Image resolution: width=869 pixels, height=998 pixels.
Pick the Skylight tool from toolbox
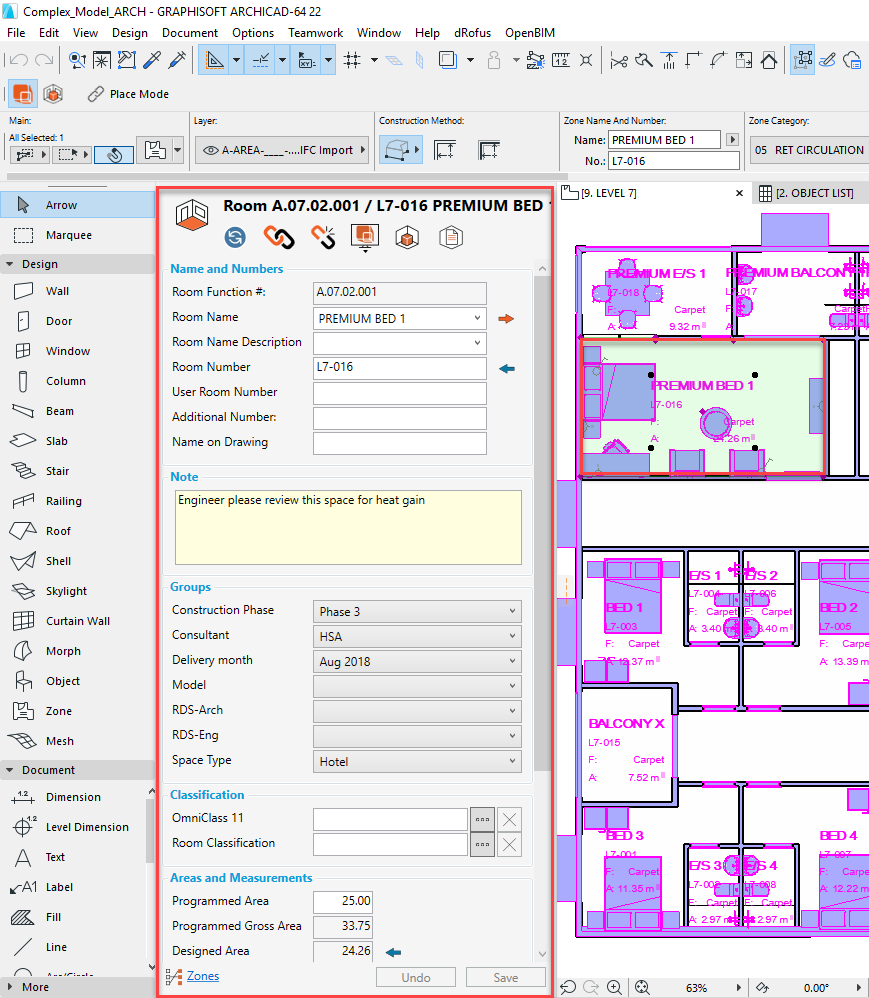click(x=66, y=591)
